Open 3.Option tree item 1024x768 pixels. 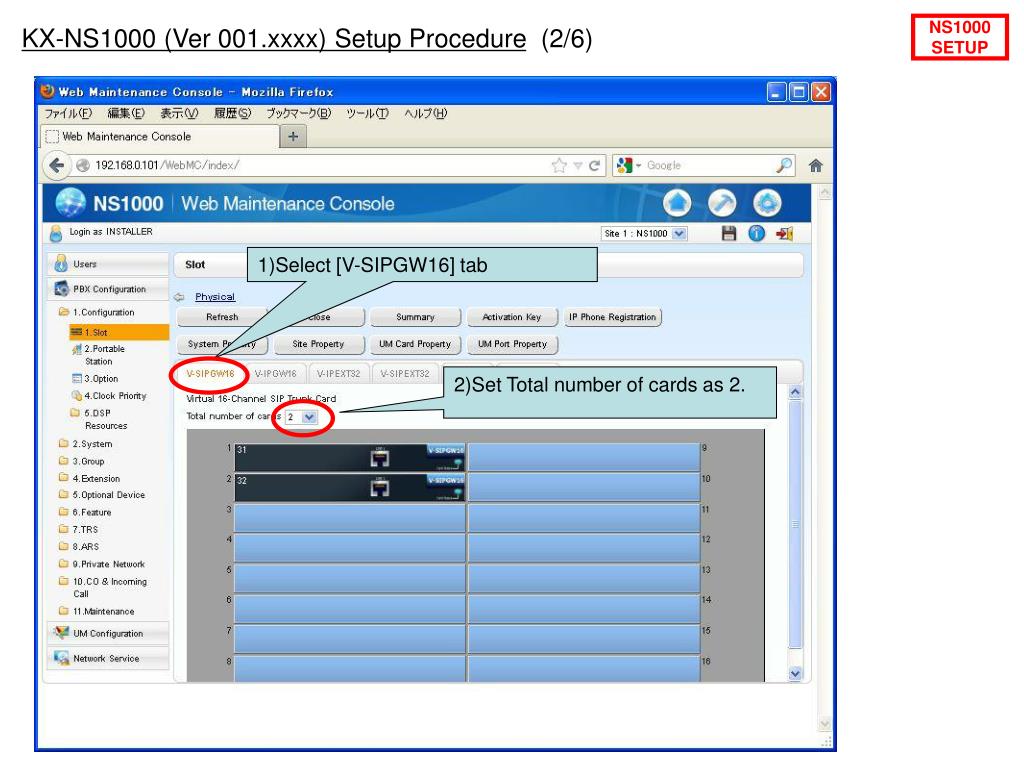pos(95,379)
